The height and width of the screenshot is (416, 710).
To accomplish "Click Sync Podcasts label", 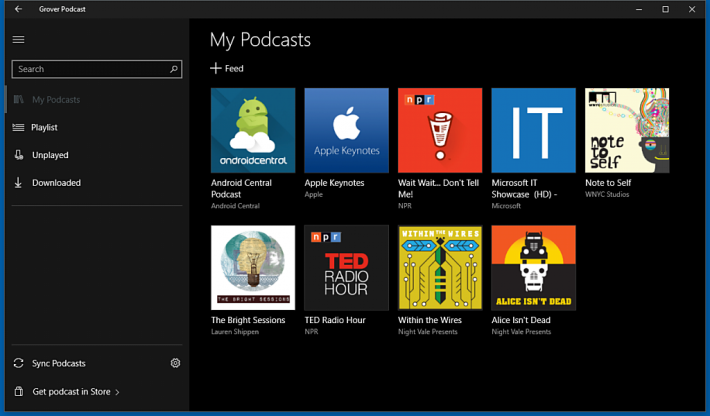I will (58, 363).
